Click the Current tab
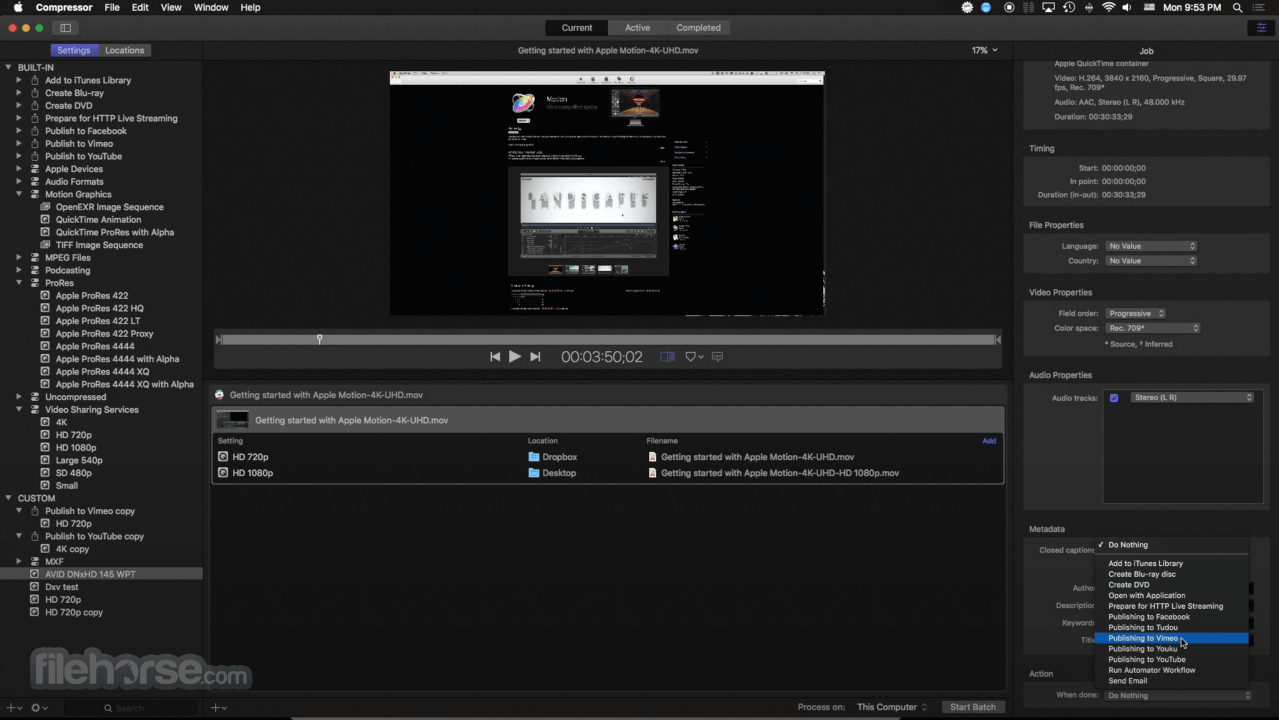 577,28
